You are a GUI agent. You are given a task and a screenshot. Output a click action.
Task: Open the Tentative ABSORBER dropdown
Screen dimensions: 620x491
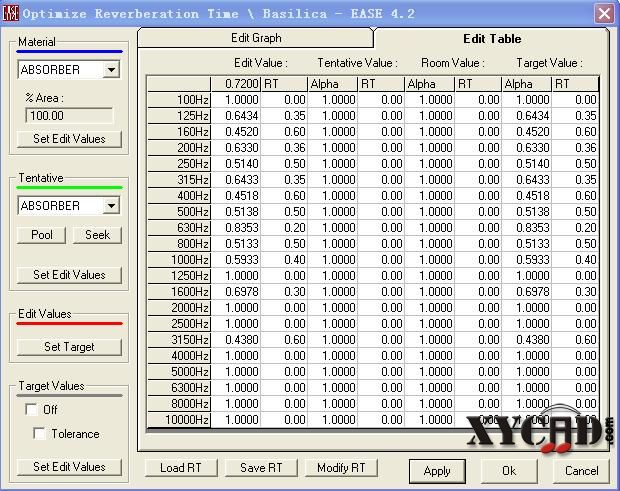click(x=112, y=206)
